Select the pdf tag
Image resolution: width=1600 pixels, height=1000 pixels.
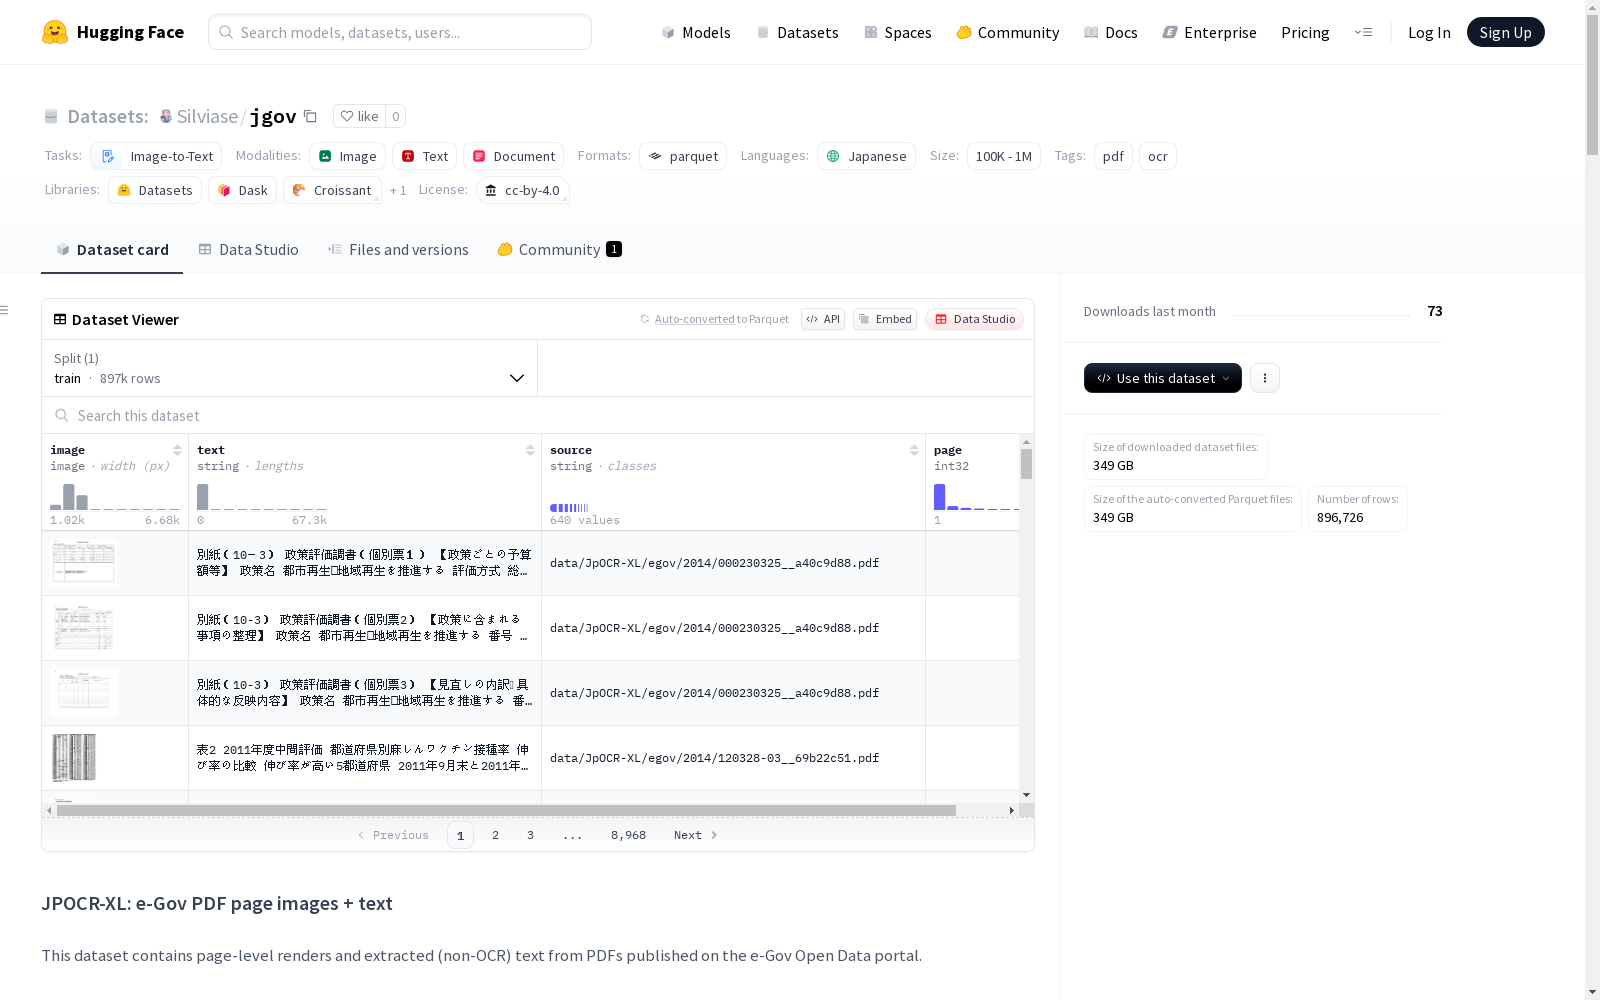point(1113,156)
